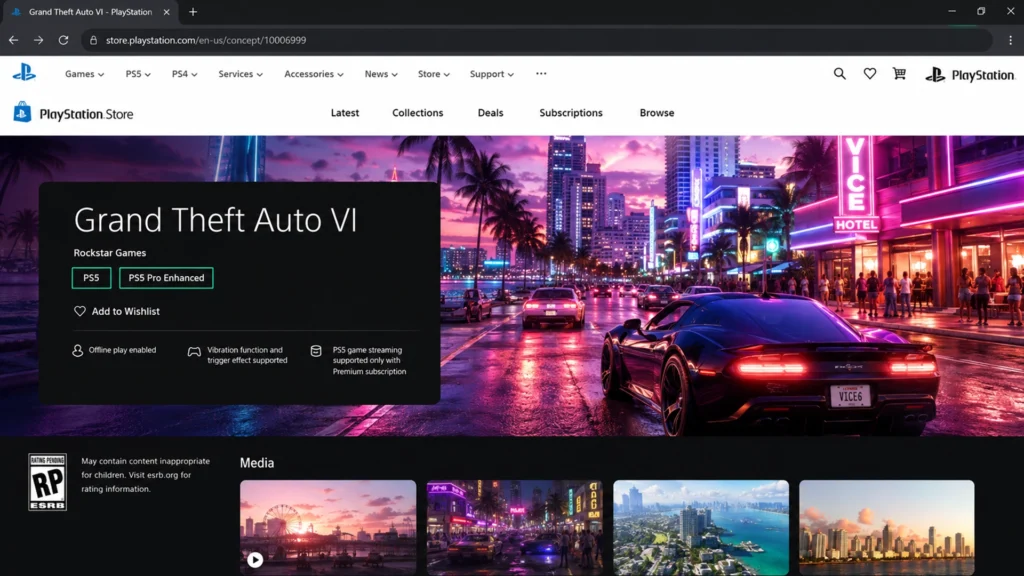The image size is (1024, 576).
Task: Click the PS5 game streaming Premium subscription text
Action: (x=369, y=360)
